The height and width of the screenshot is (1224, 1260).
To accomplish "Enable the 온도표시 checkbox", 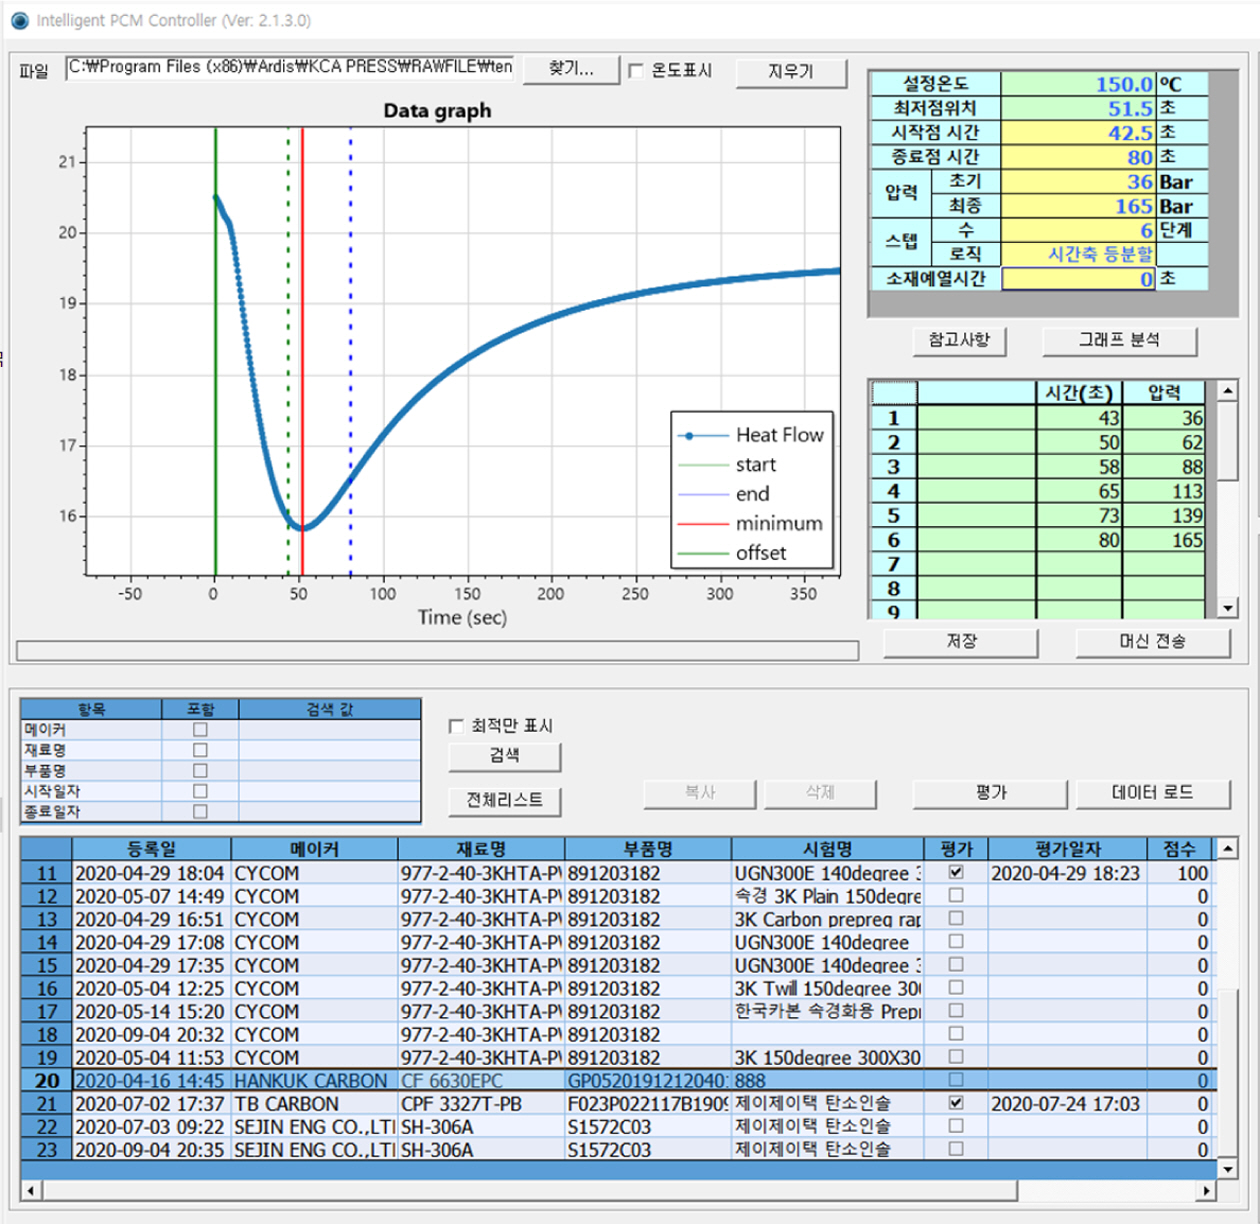I will 636,71.
